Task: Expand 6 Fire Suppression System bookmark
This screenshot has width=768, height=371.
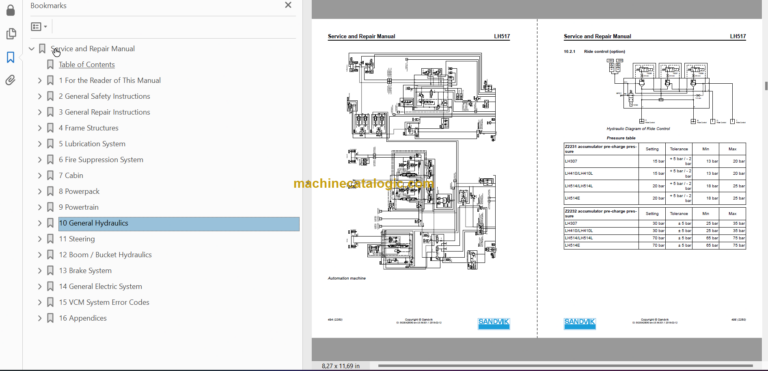Action: pyautogui.click(x=40, y=159)
